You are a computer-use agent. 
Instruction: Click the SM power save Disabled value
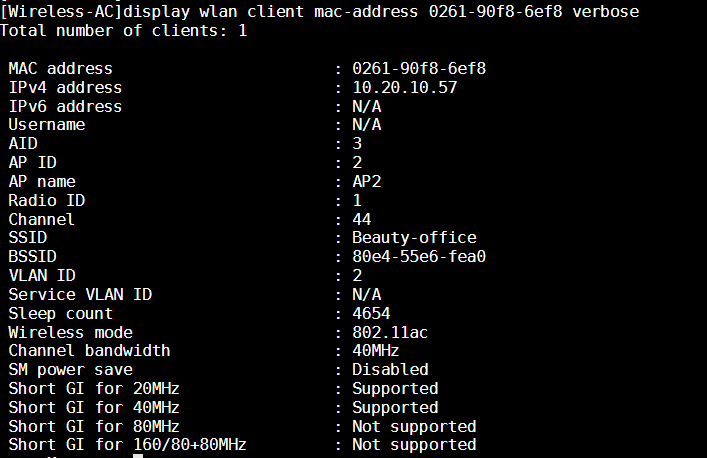390,369
